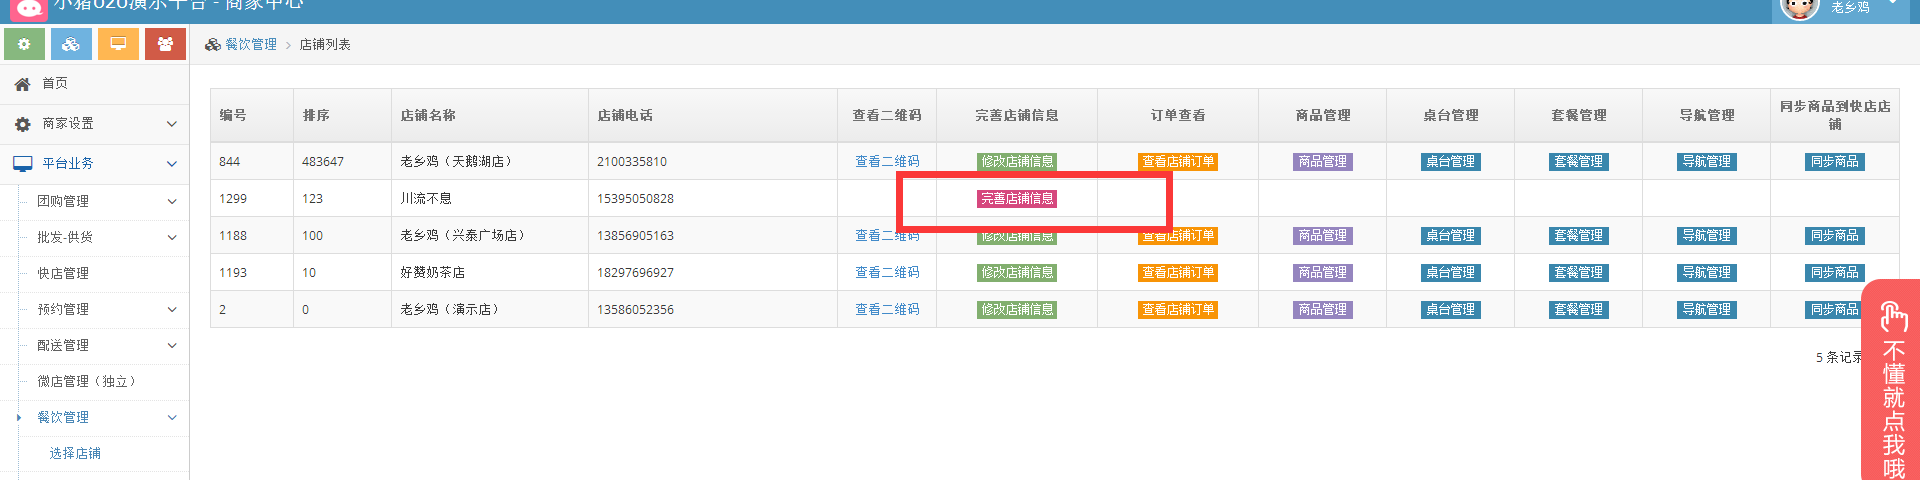This screenshot has width=1920, height=480.
Task: Click 同步商品 for 好赞奶茶店
Action: click(x=1835, y=273)
